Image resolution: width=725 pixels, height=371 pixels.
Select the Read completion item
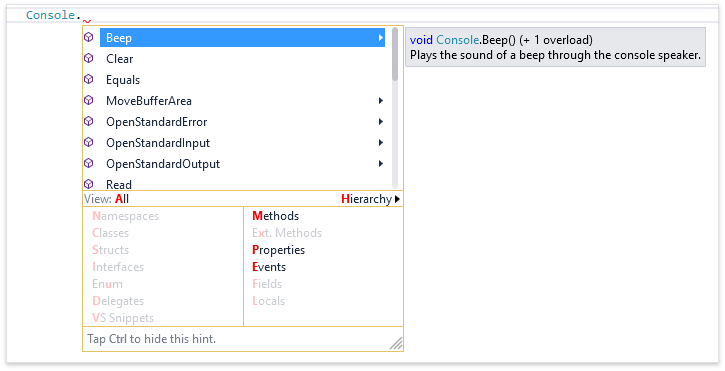coord(242,184)
